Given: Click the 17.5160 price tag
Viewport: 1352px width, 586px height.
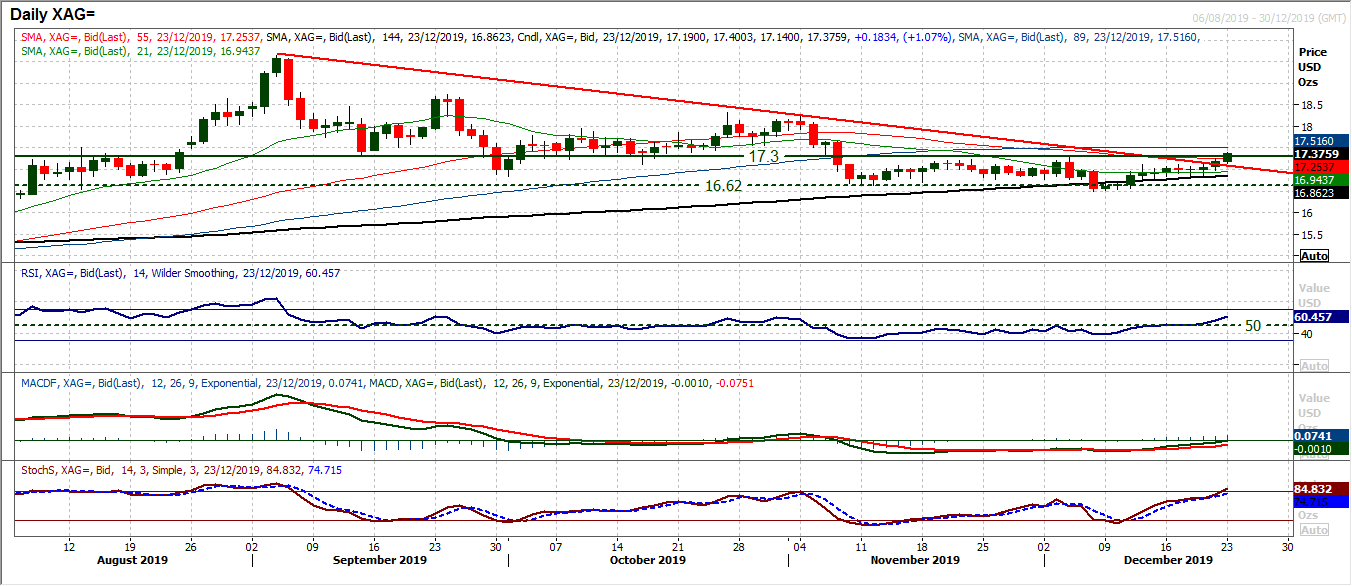Looking at the screenshot, I should point(1319,142).
